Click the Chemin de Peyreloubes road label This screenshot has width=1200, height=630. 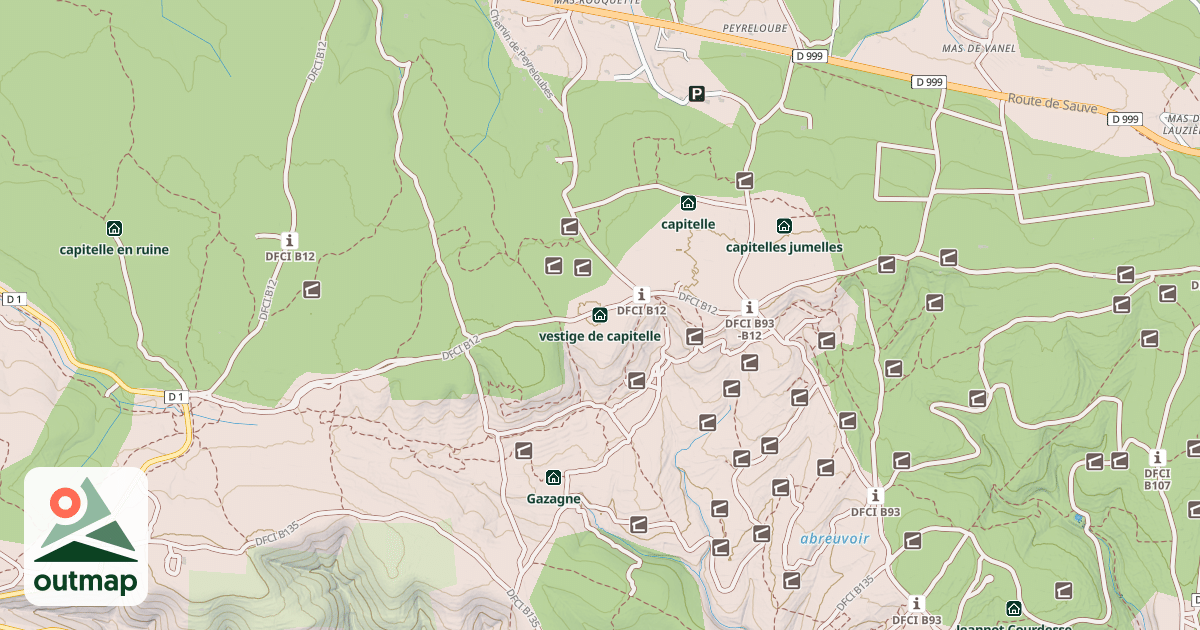coord(520,54)
